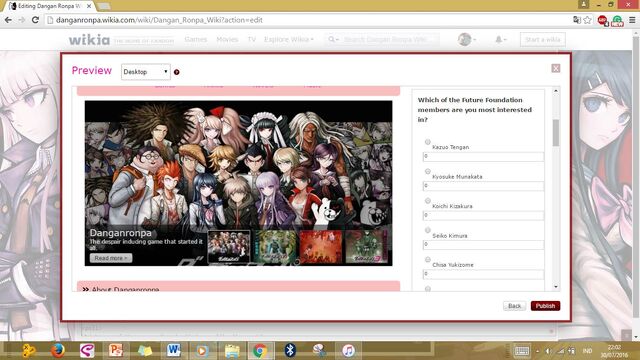Select the Kazuo Tengan poll option
The width and height of the screenshot is (640, 360).
click(427, 142)
